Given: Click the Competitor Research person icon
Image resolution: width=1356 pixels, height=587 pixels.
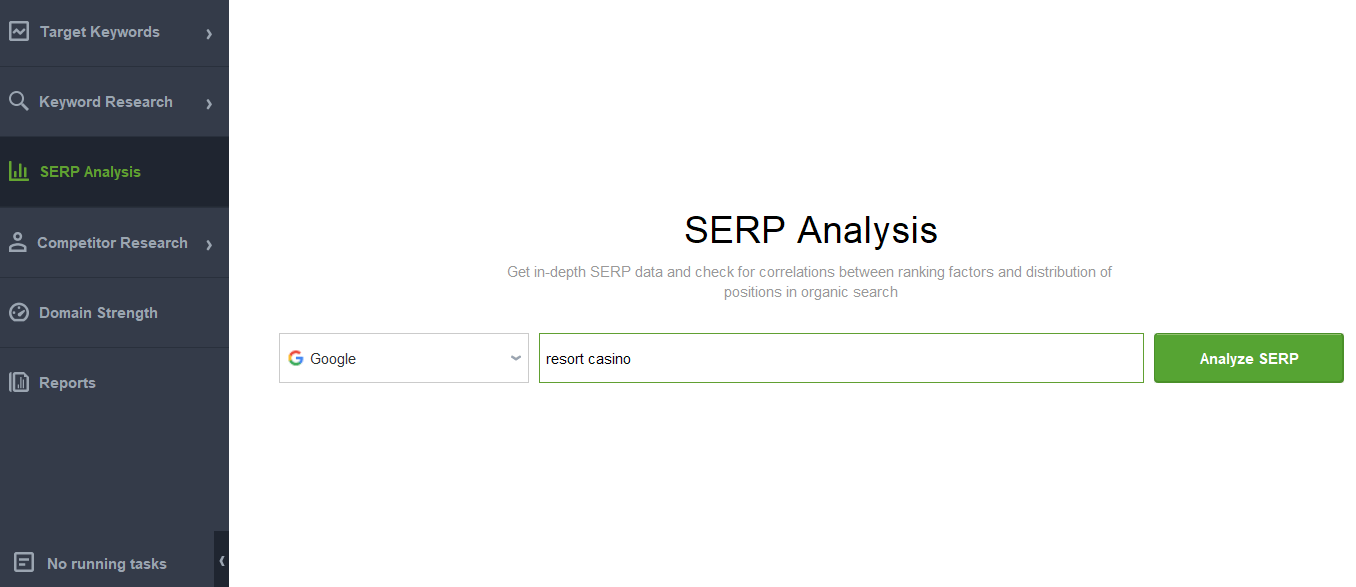Looking at the screenshot, I should pos(17,242).
